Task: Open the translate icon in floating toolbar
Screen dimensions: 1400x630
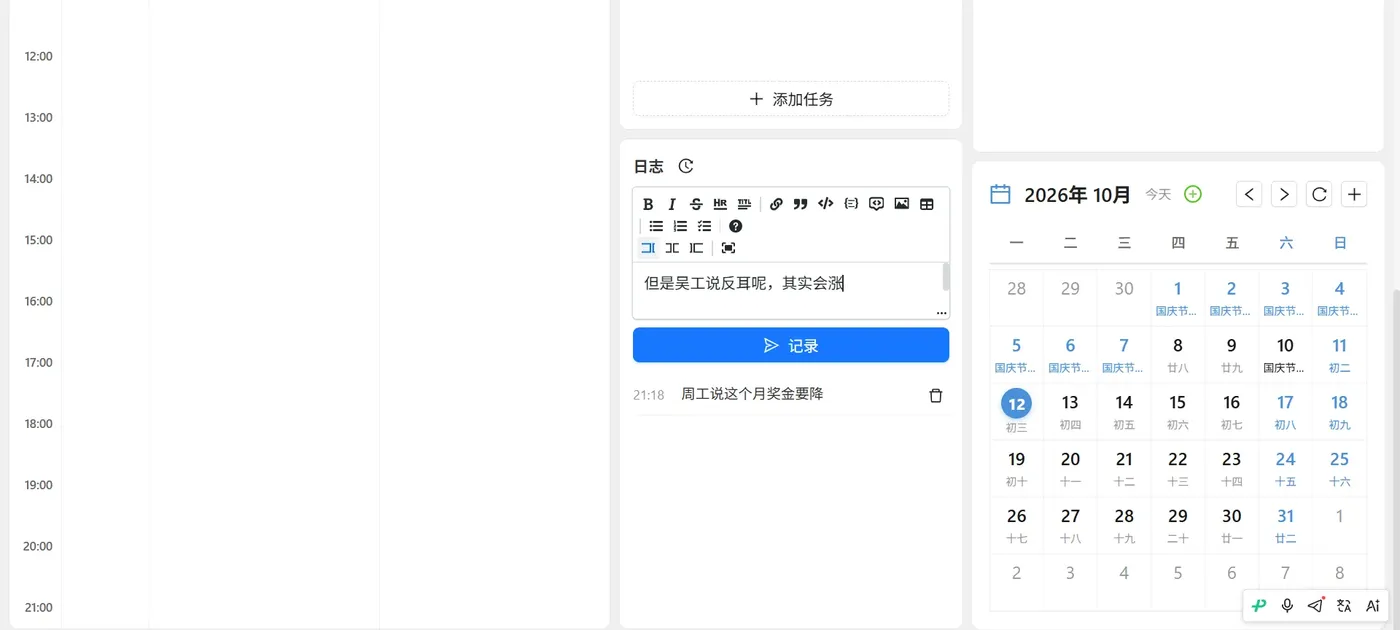Action: coord(1344,605)
